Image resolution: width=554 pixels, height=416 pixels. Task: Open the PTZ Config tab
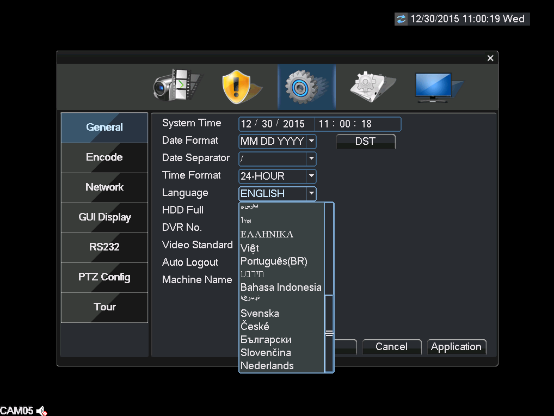(x=104, y=277)
